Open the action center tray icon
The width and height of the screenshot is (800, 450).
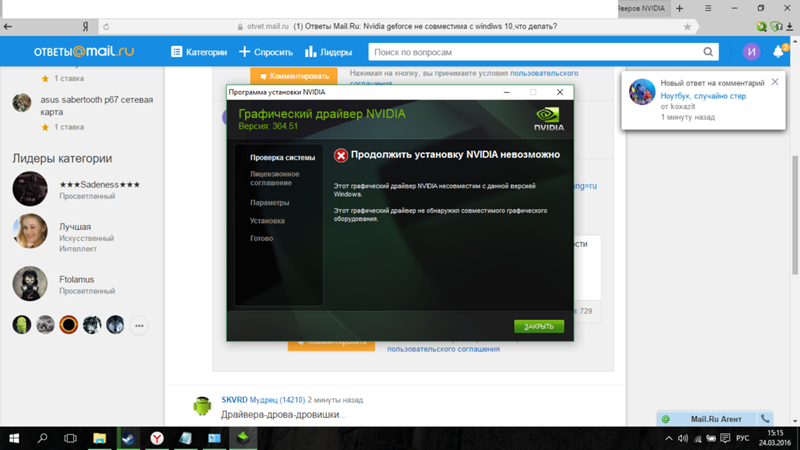click(x=725, y=438)
